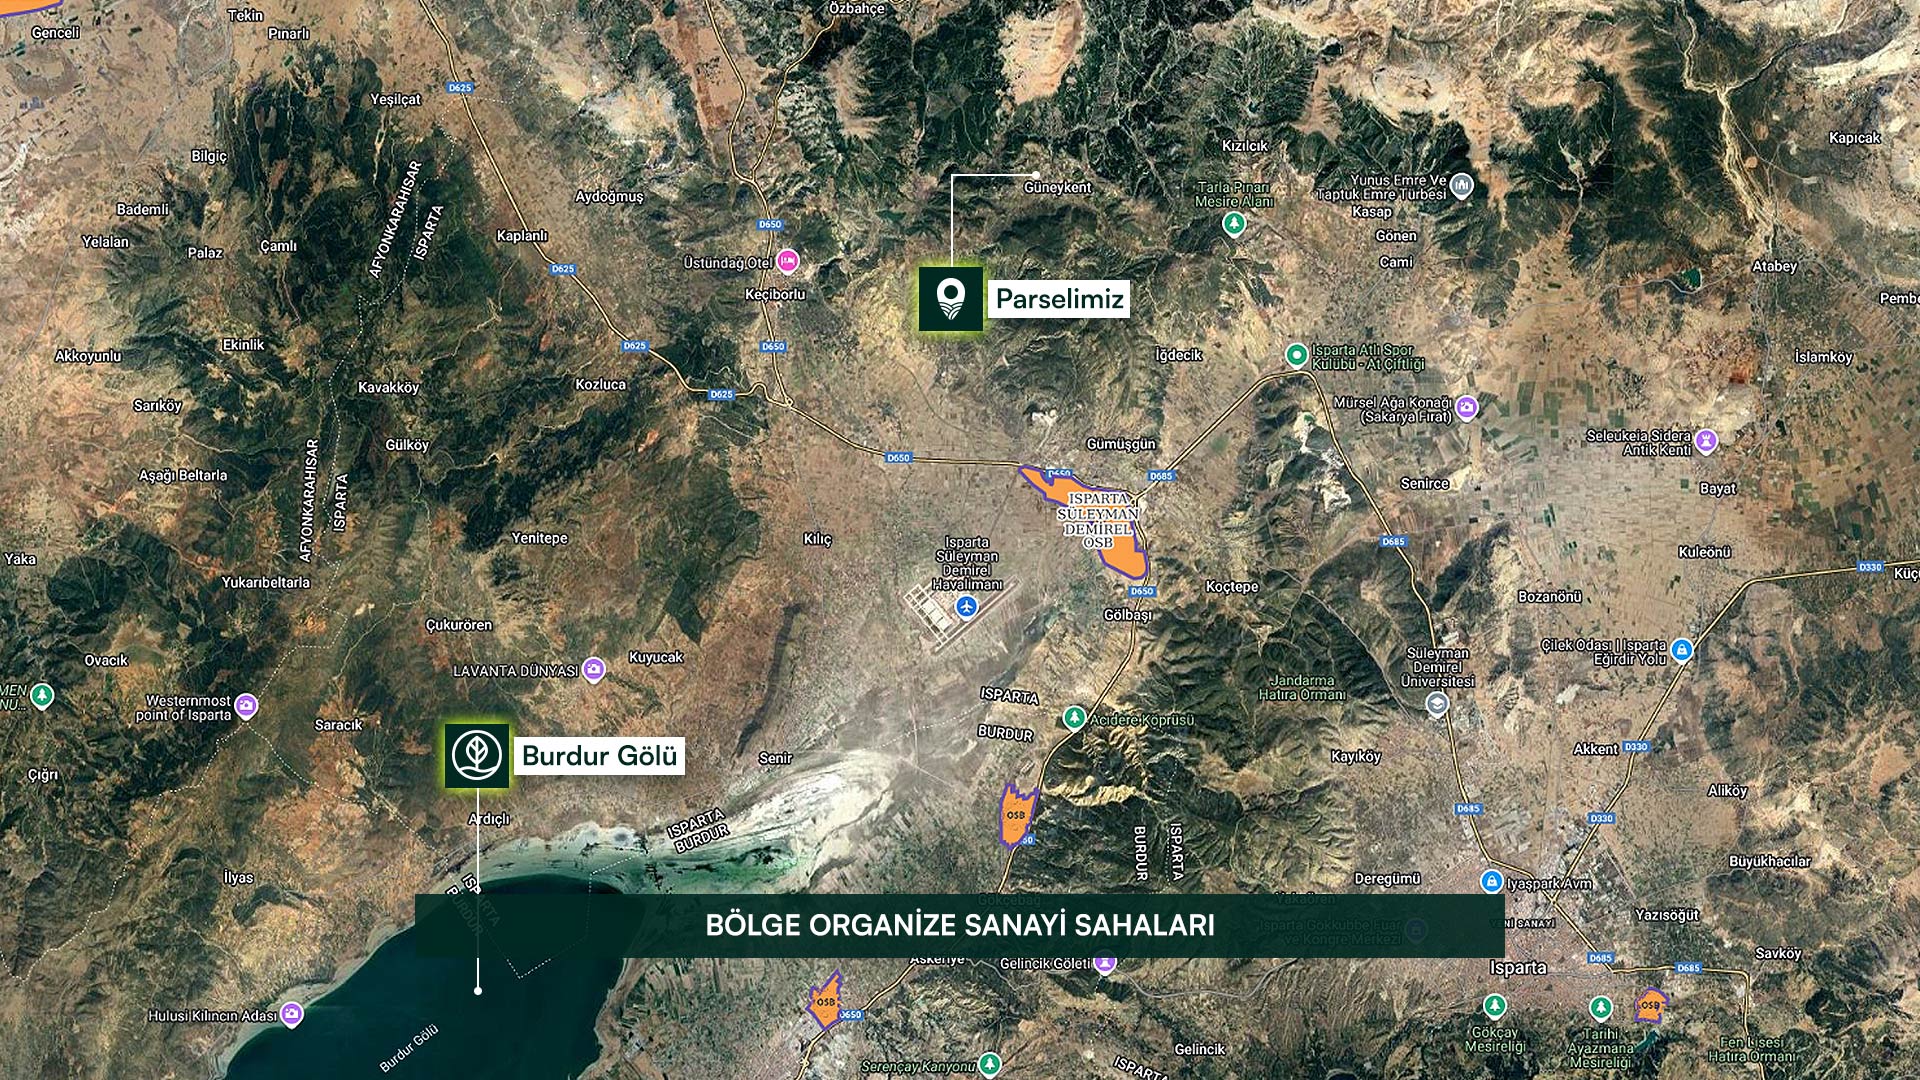
Task: Click the Süleyman Demirel Üniversitesi graduation cap icon
Action: [1437, 704]
